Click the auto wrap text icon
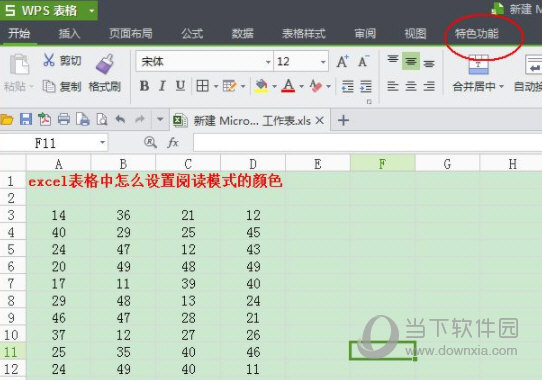This screenshot has width=542, height=380. [x=533, y=65]
